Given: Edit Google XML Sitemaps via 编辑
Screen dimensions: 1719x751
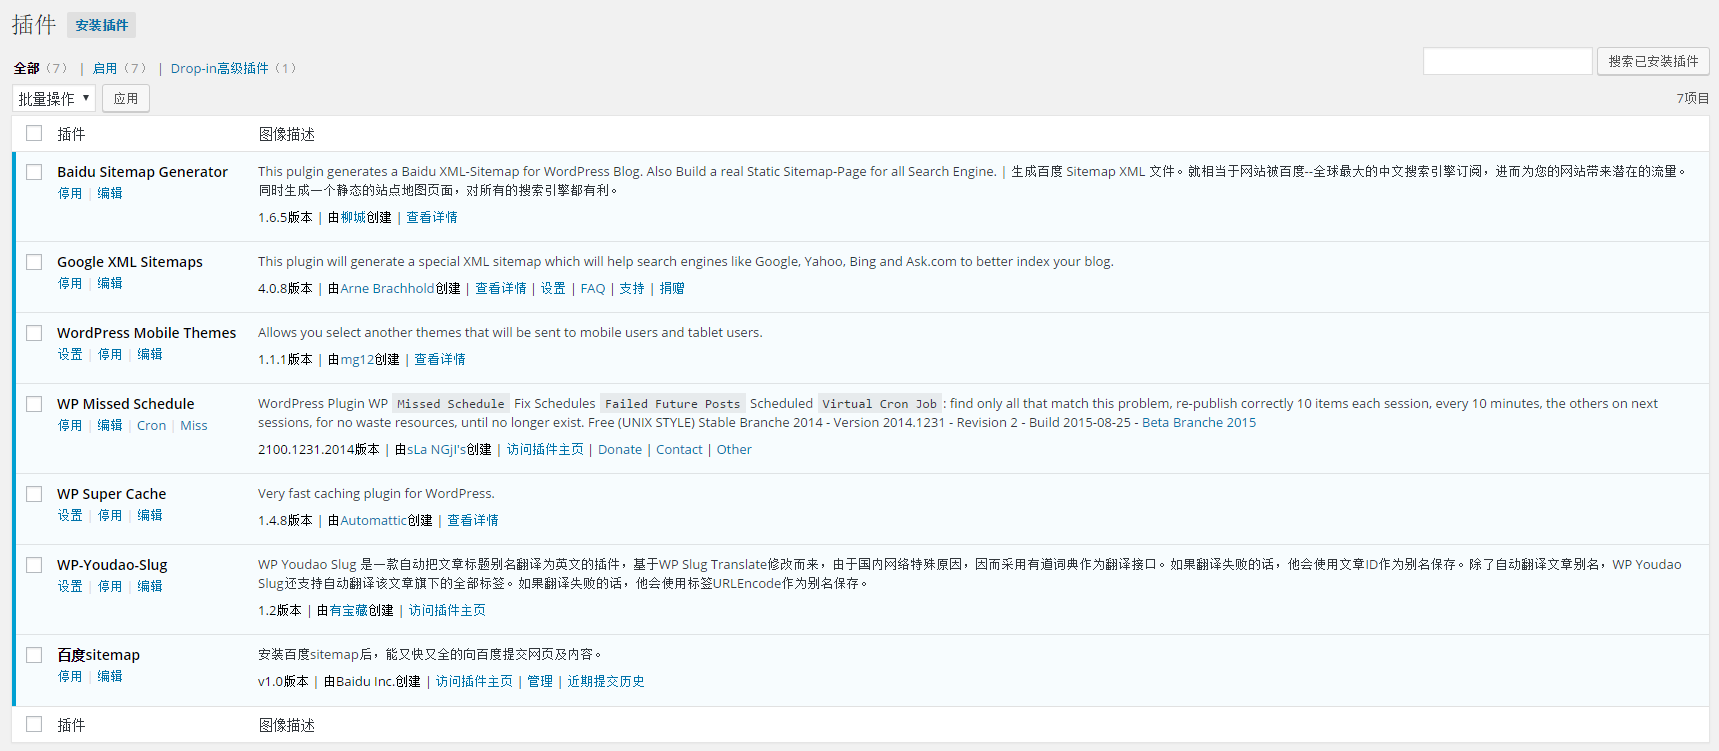Looking at the screenshot, I should [110, 283].
